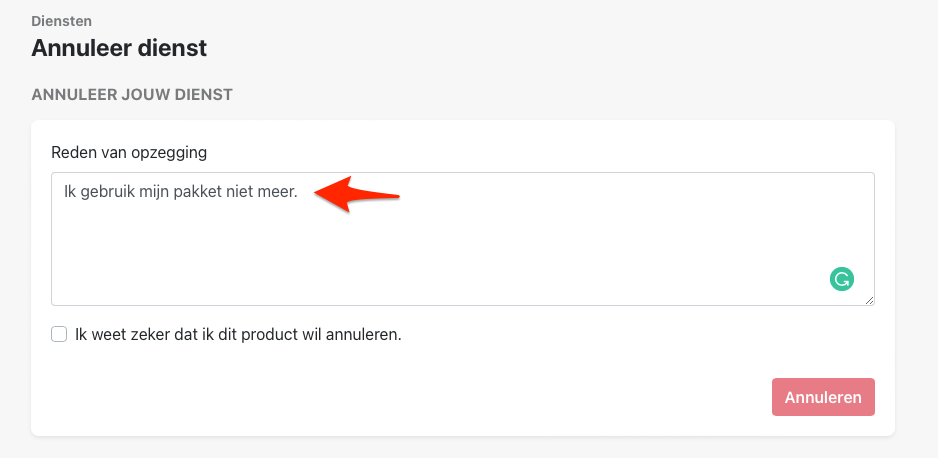Click the word "annuleren" in the checkbox label
Image resolution: width=938 pixels, height=458 pixels.
click(365, 334)
